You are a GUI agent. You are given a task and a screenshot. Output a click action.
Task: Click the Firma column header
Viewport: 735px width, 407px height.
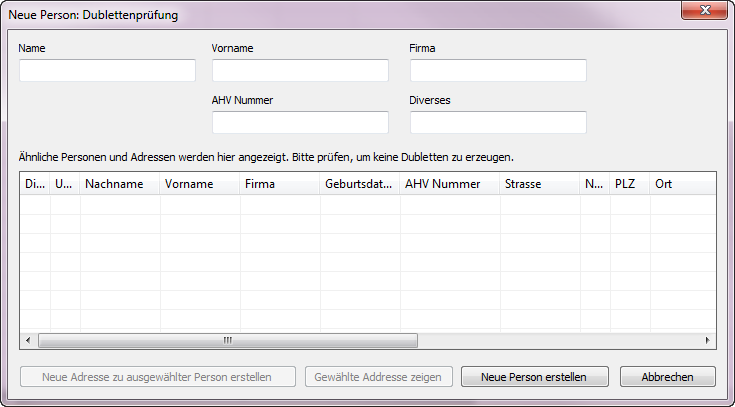280,184
